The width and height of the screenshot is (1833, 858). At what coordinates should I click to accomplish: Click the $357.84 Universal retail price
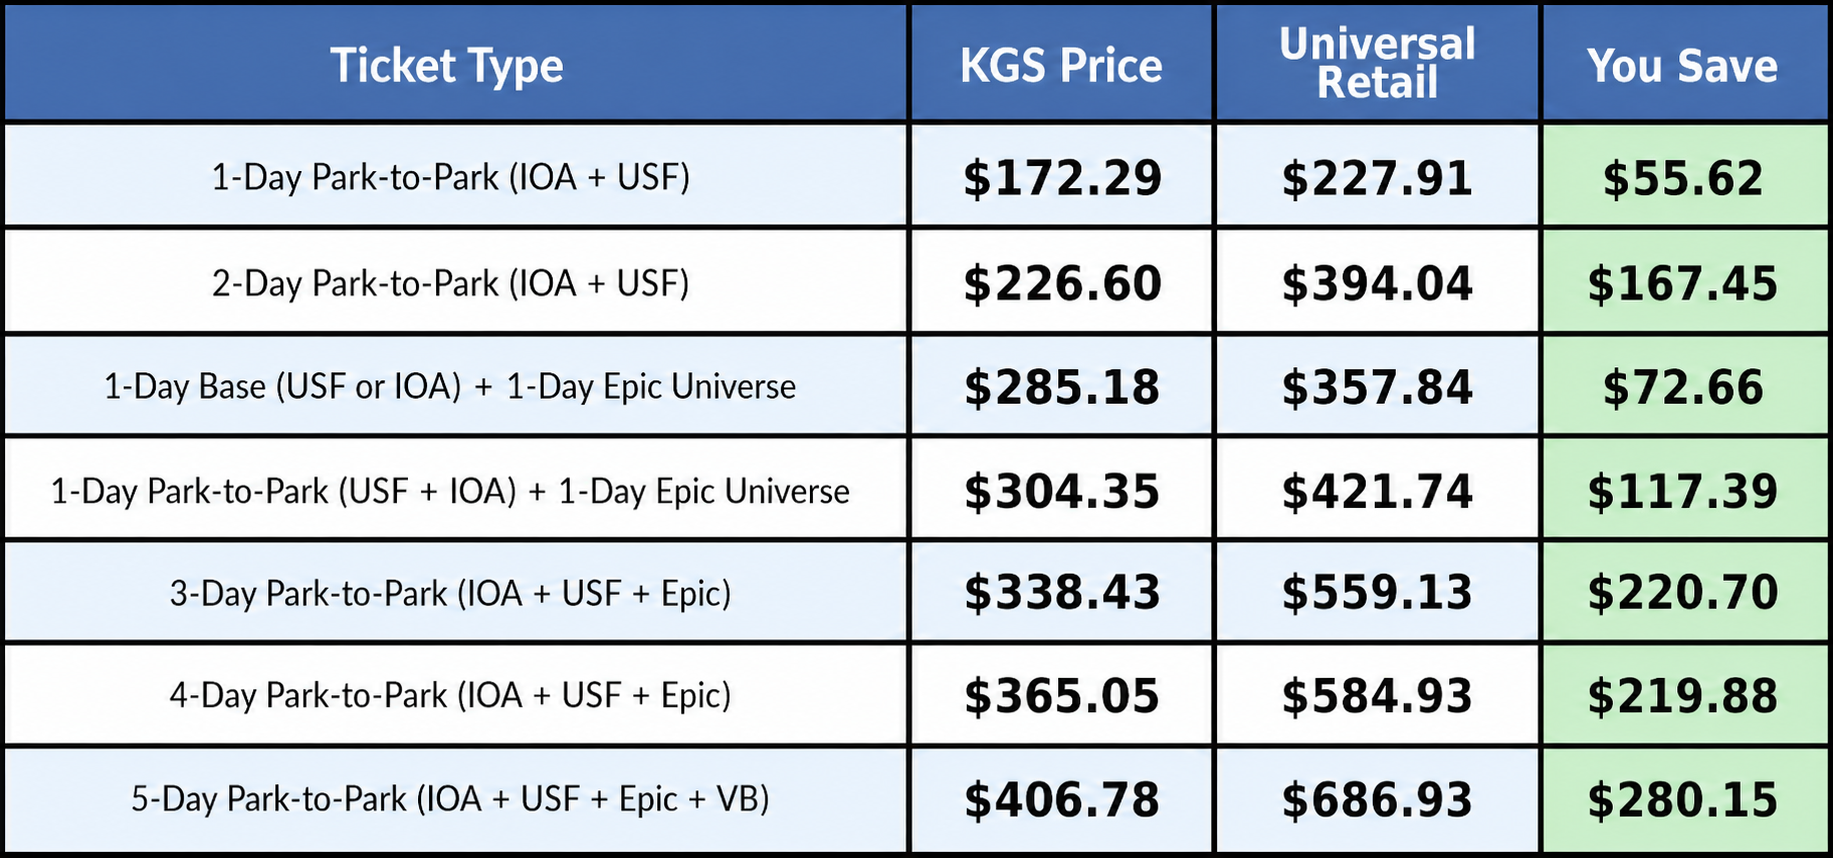[x=1377, y=388]
